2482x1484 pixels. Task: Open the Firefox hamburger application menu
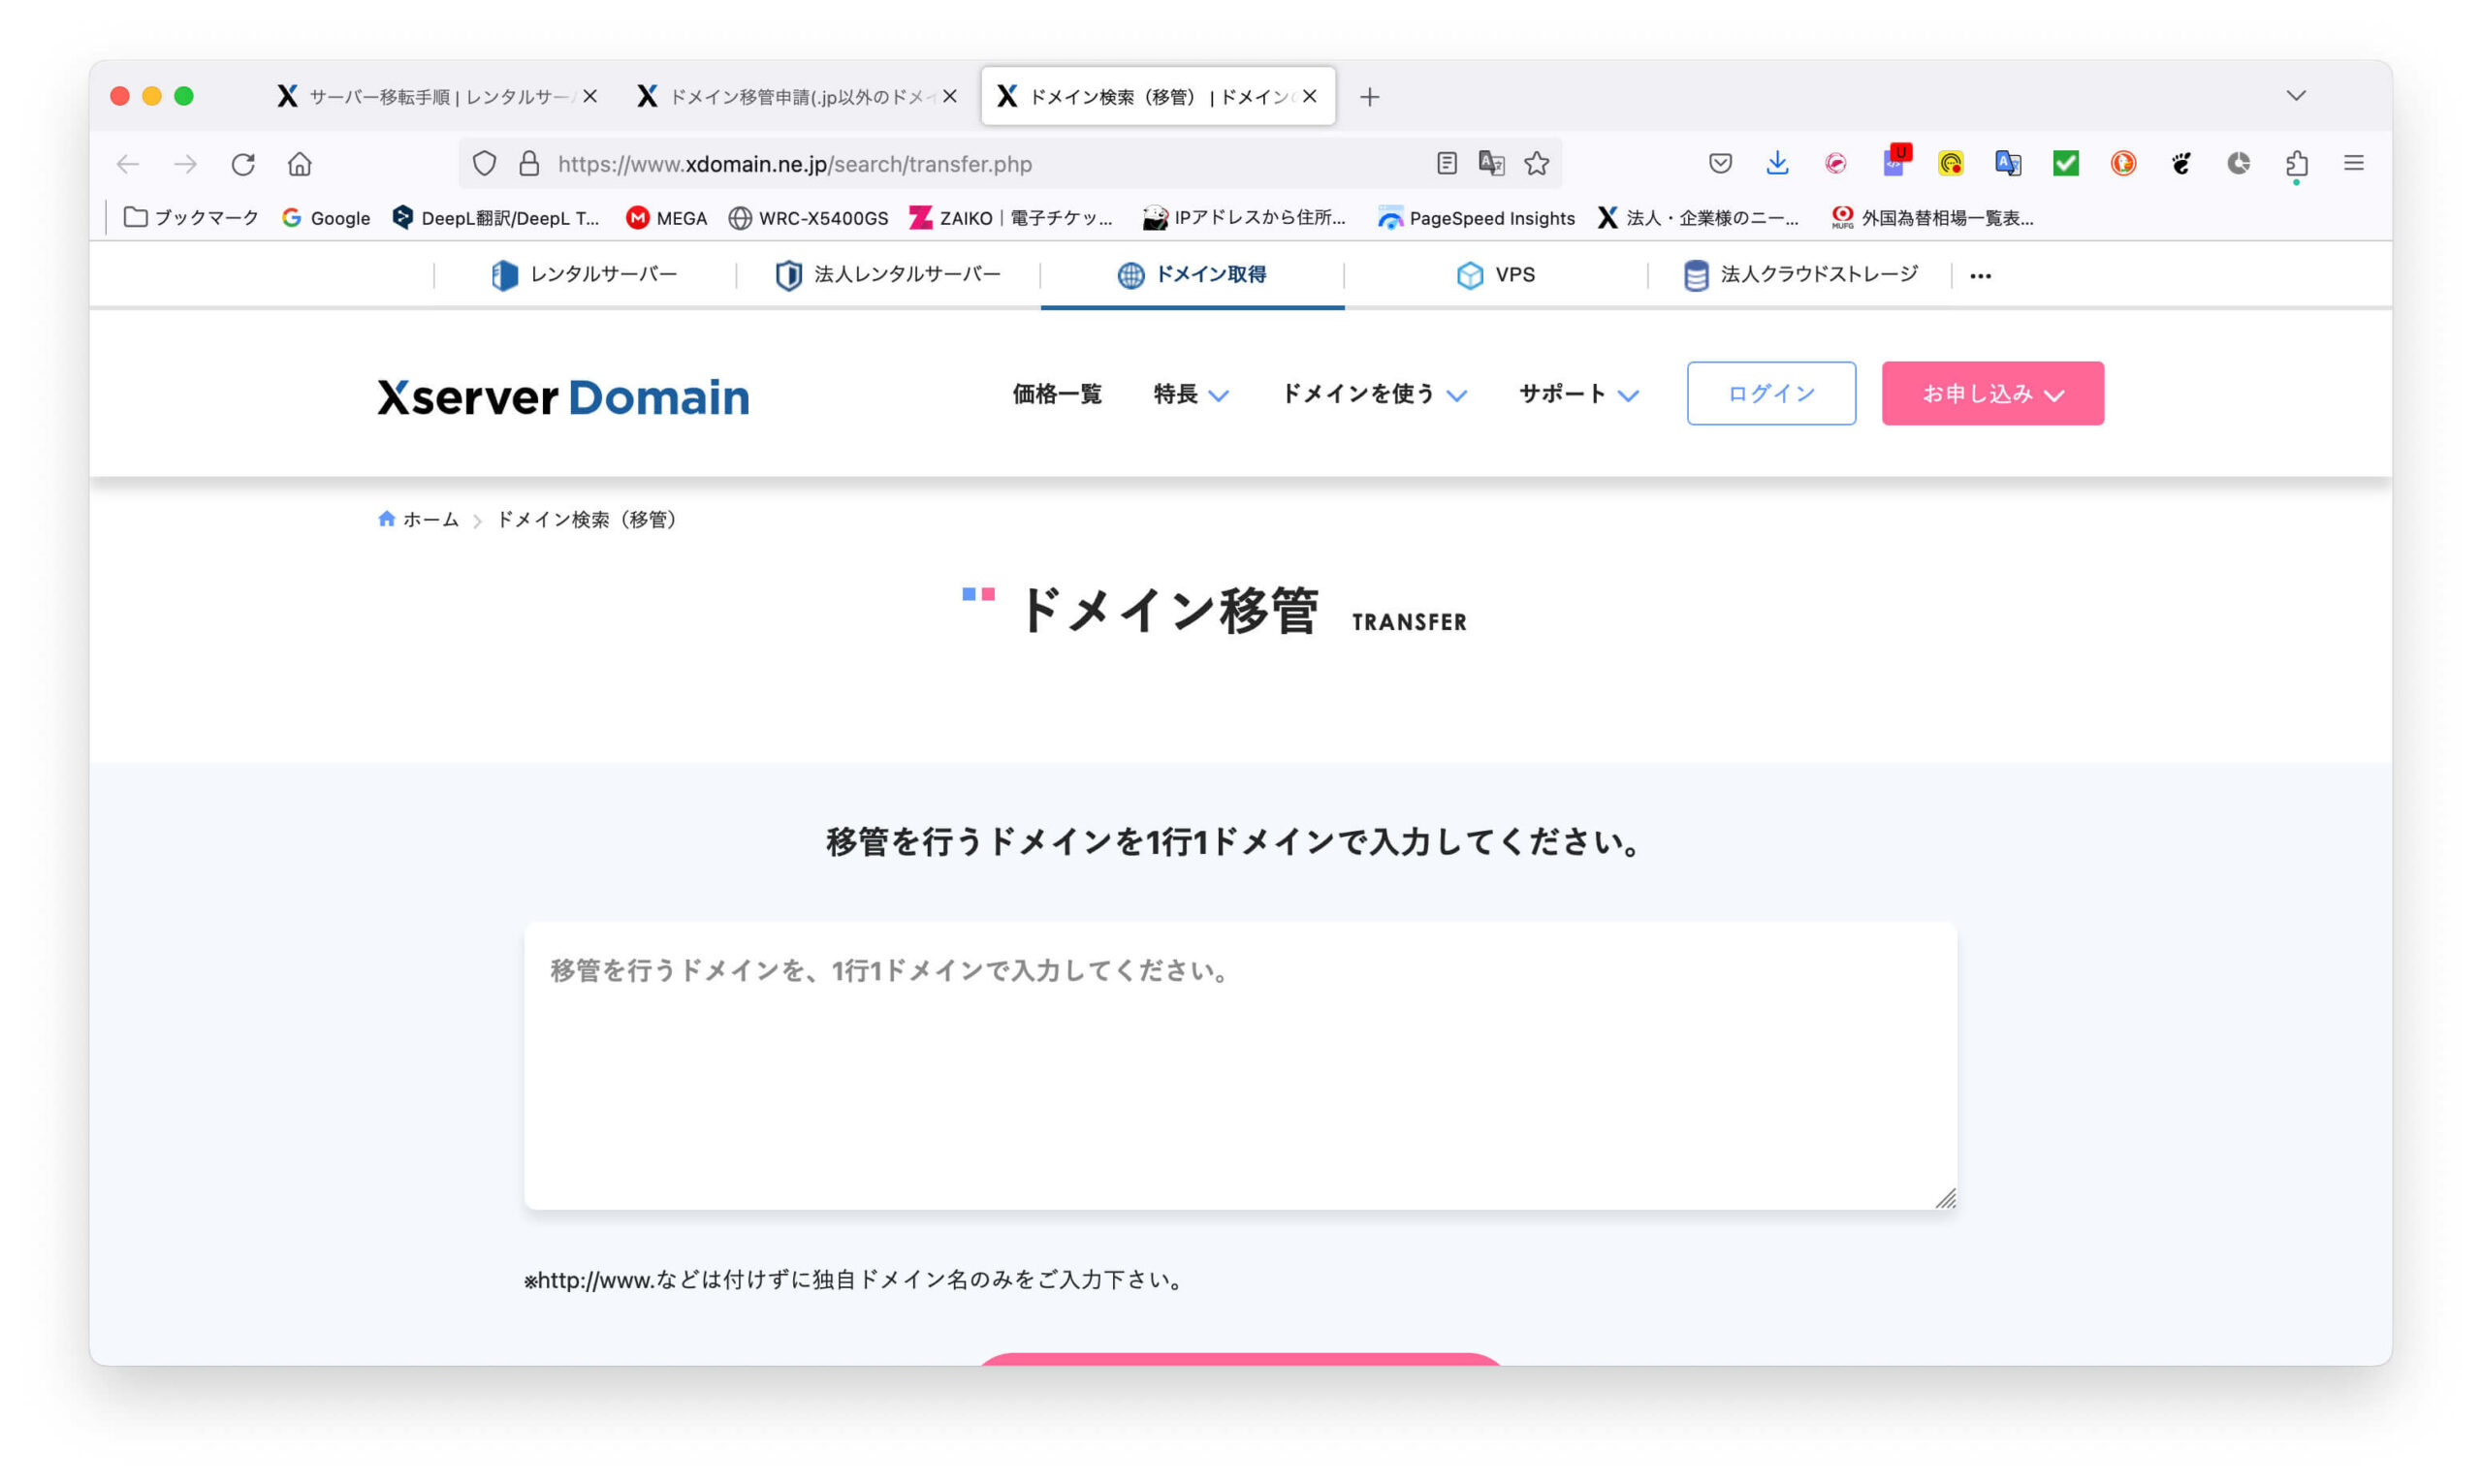coord(2354,163)
